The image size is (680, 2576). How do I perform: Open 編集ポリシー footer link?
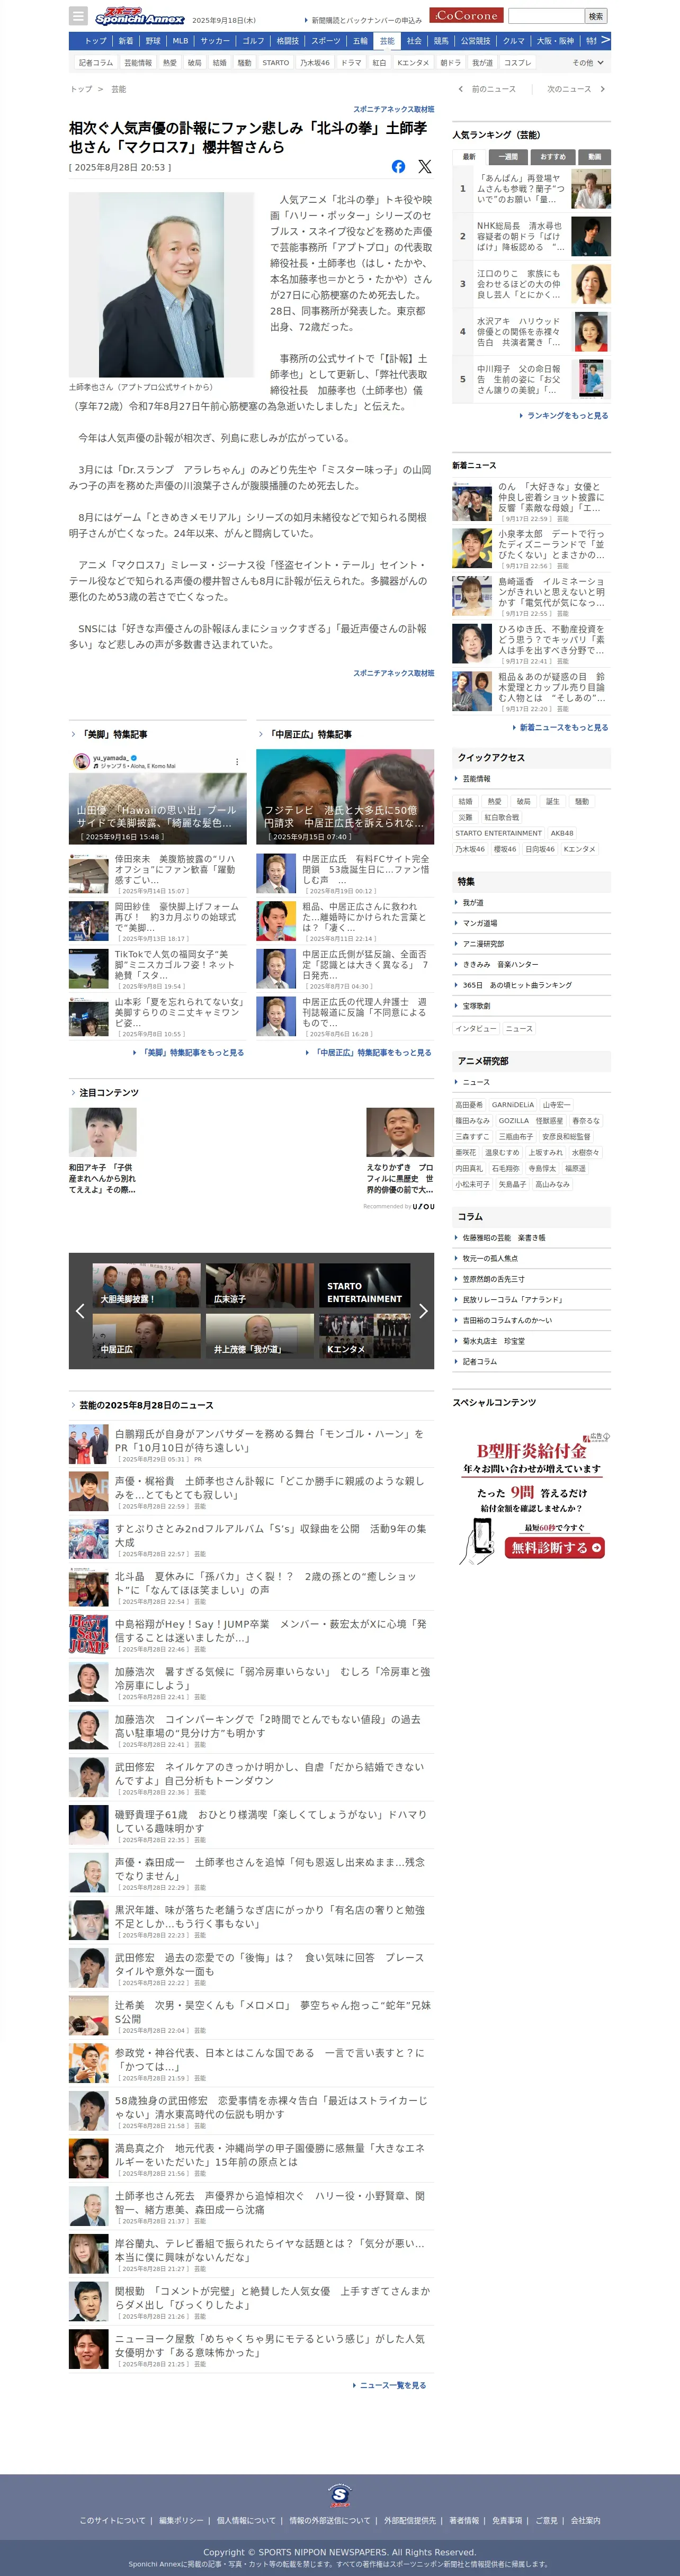coord(180,2521)
